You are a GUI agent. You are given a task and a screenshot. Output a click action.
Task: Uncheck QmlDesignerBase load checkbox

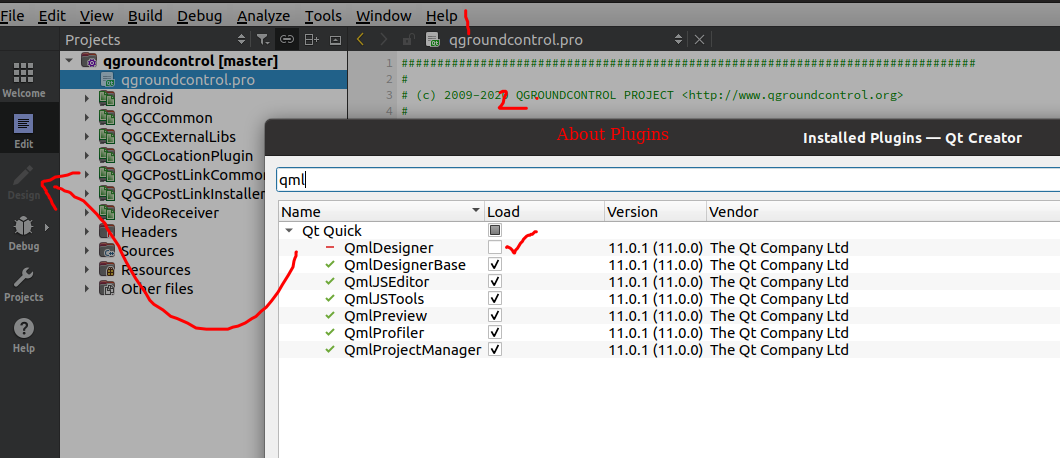[495, 264]
